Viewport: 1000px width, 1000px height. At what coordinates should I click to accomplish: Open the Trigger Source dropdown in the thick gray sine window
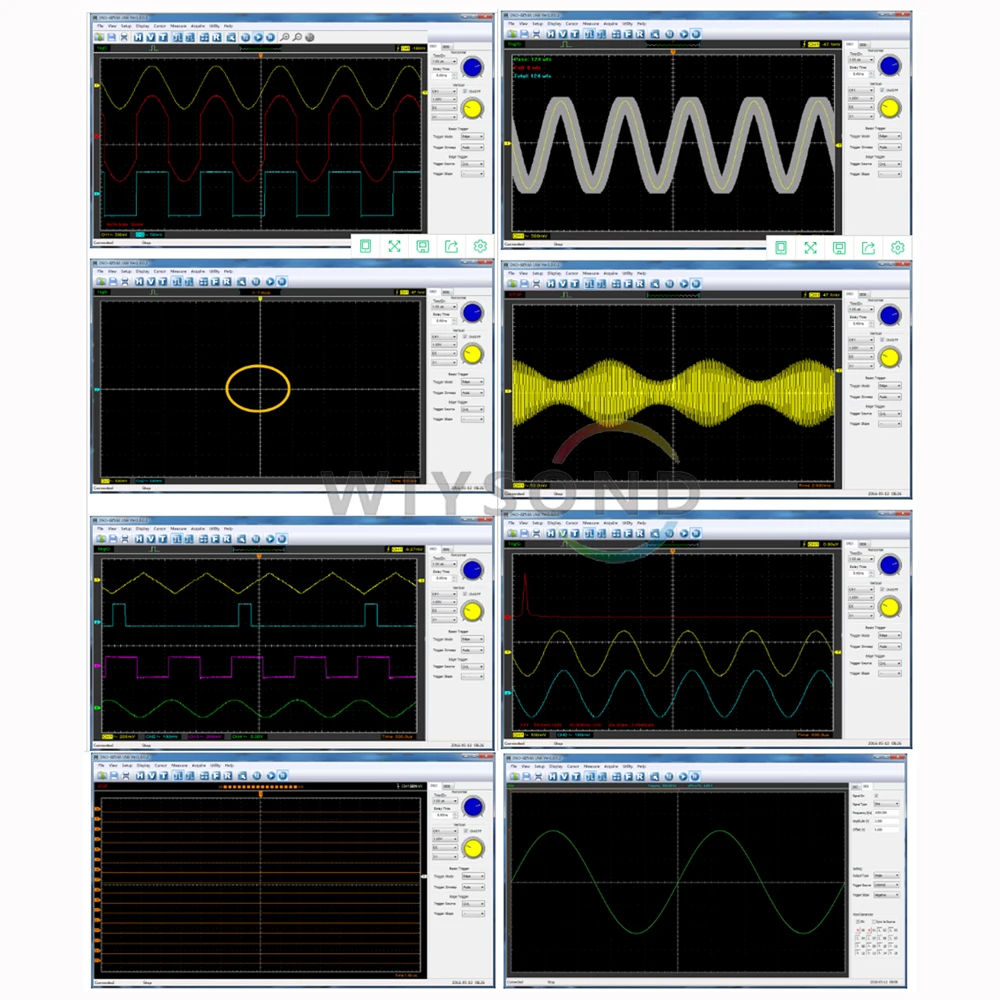click(890, 164)
